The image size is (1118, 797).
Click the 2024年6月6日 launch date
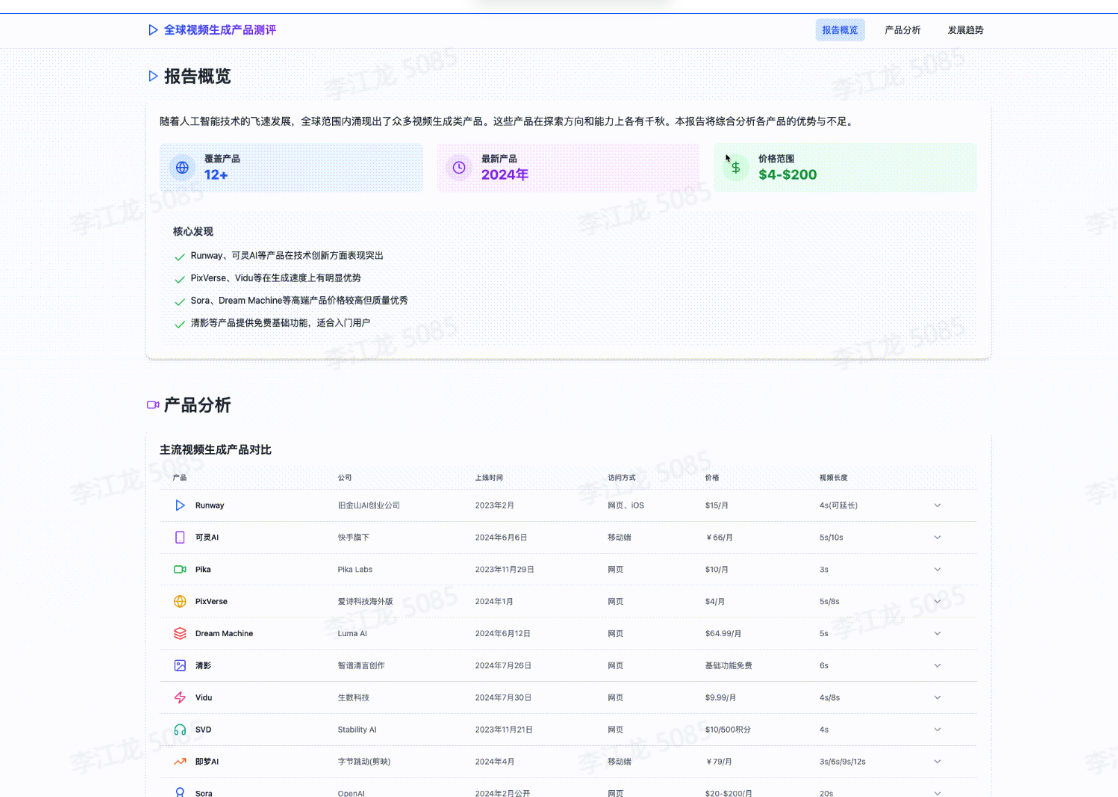click(x=501, y=538)
